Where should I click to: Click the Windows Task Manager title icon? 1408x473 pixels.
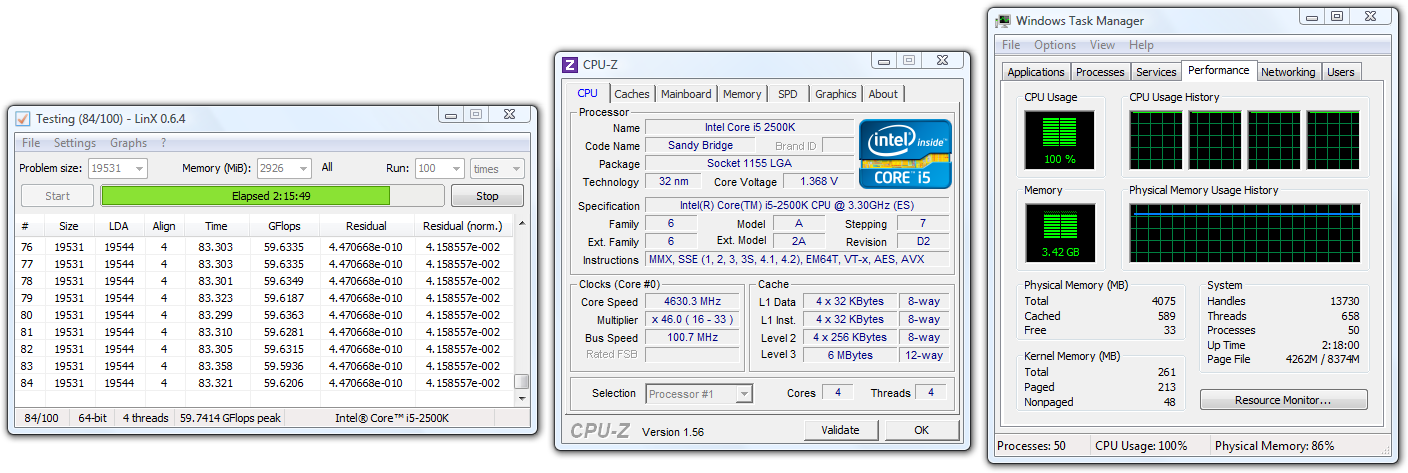click(1002, 20)
